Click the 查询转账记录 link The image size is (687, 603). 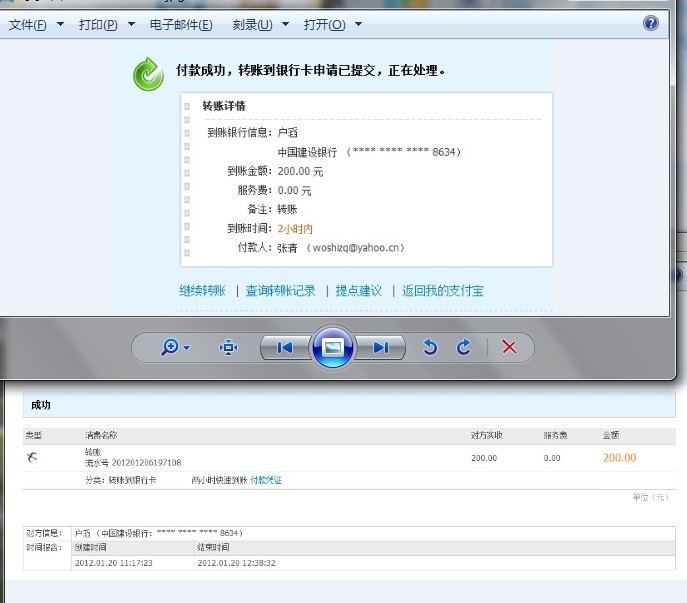point(280,291)
